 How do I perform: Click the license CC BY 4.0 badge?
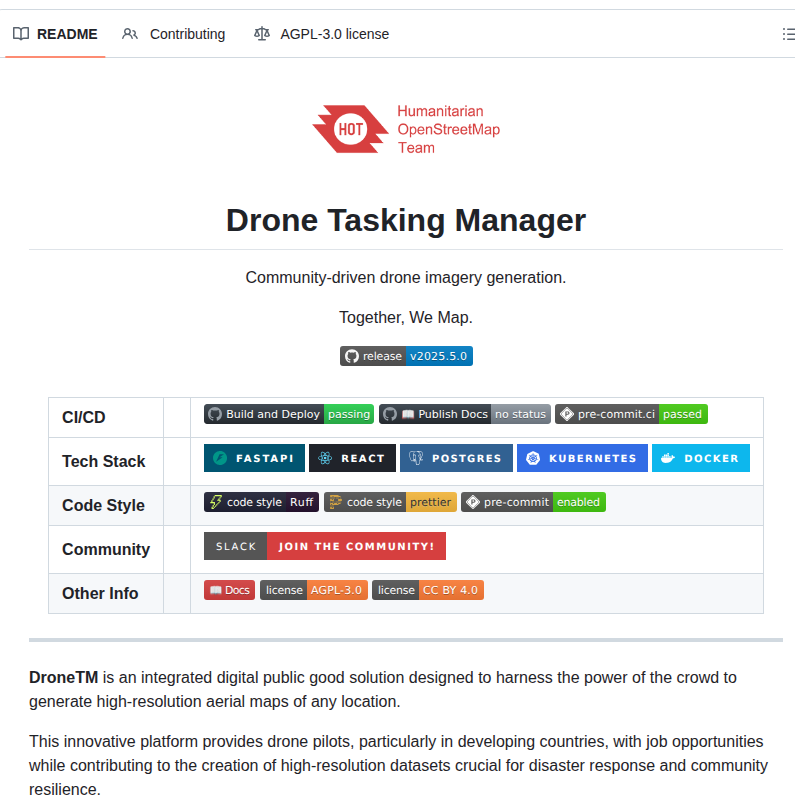(x=427, y=590)
